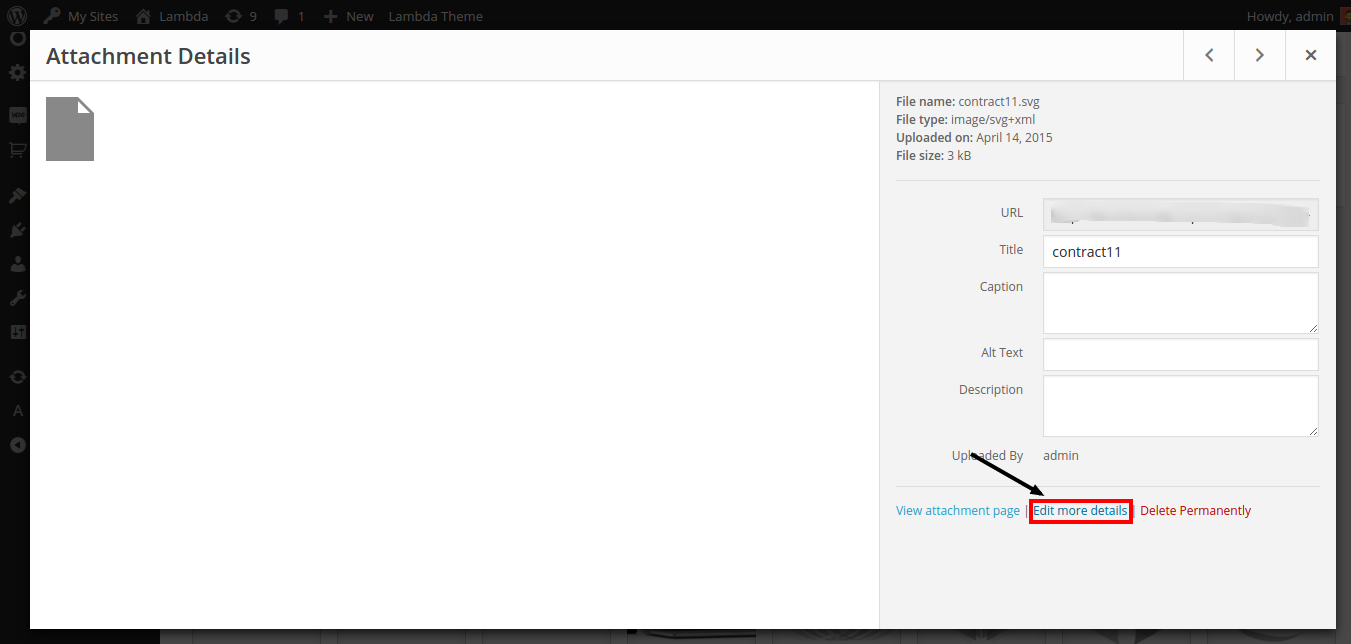Click the WordPress logo in the admin bar

pyautogui.click(x=16, y=16)
